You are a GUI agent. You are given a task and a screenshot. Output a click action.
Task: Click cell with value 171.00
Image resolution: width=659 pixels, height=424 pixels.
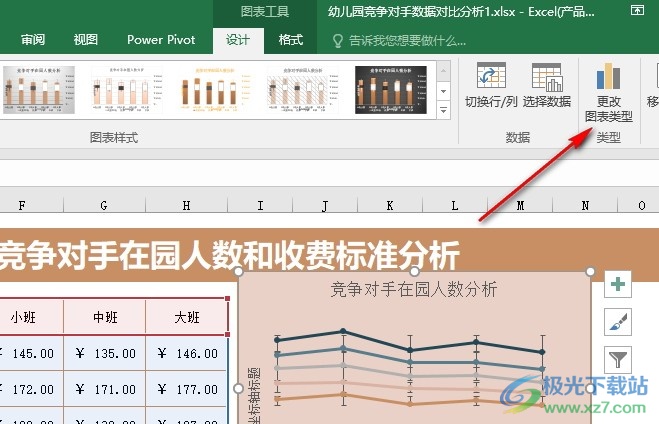pos(105,389)
